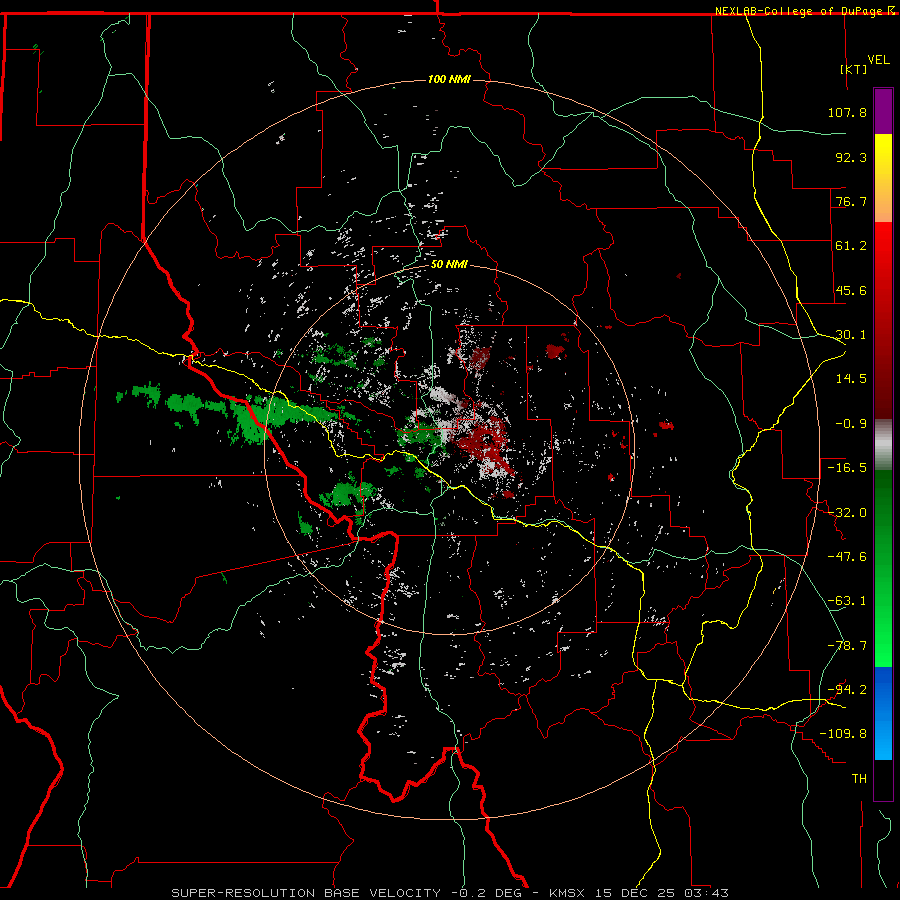
Task: Pick the green segment of velocity color bar
Action: pyautogui.click(x=883, y=568)
